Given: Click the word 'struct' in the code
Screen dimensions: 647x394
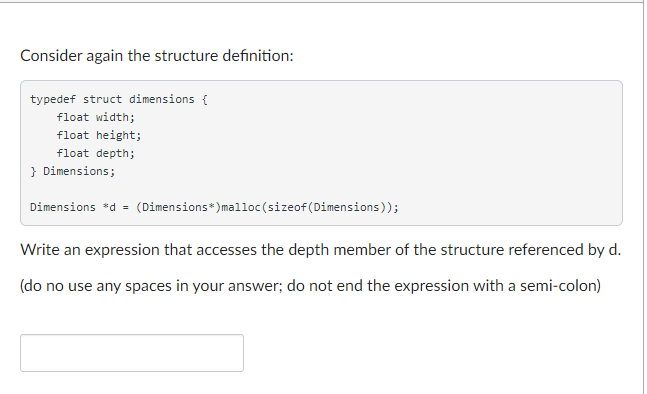Looking at the screenshot, I should point(102,99).
